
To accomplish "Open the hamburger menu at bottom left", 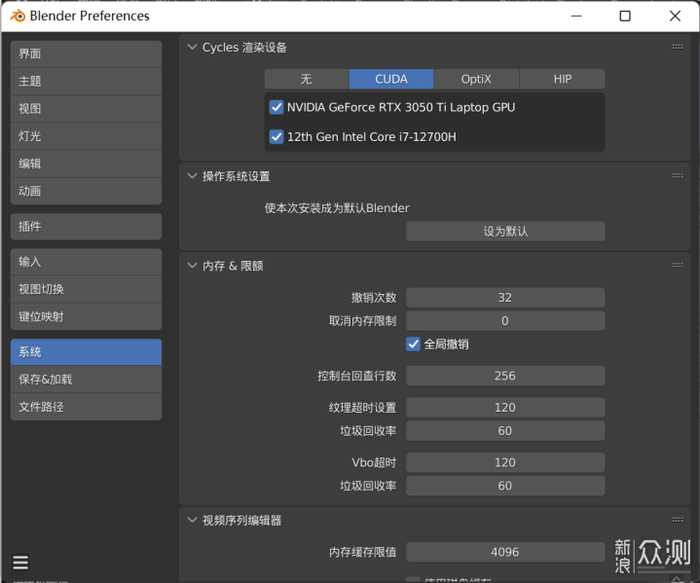I will [20, 562].
